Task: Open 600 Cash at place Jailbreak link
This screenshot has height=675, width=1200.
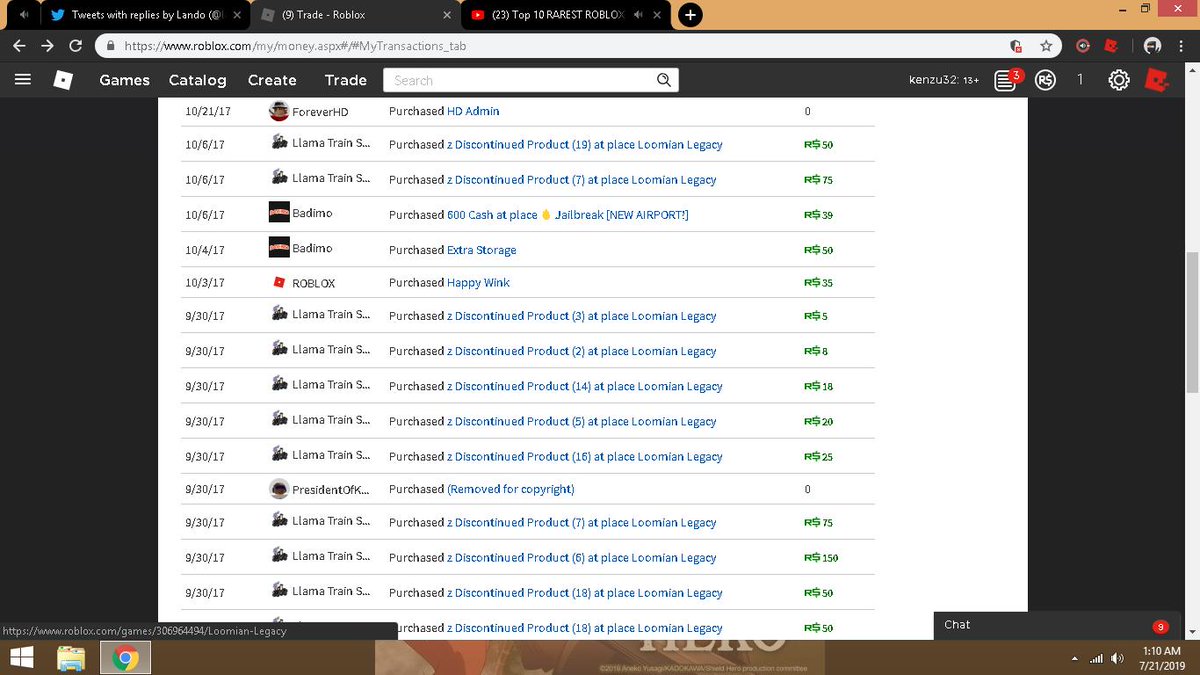Action: (567, 215)
